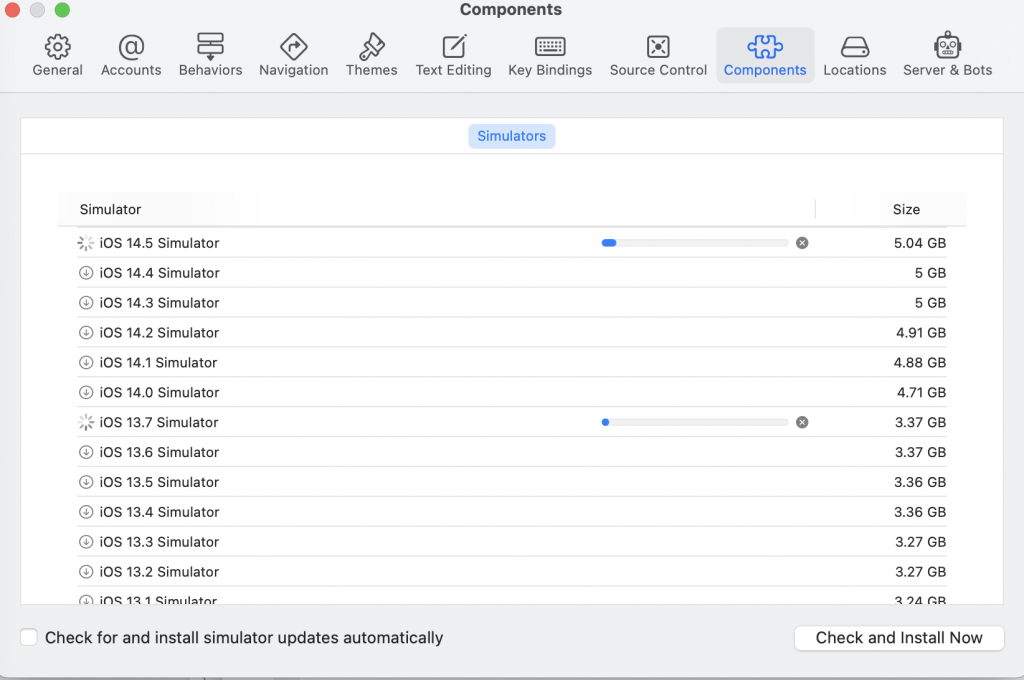The width and height of the screenshot is (1024, 680).
Task: Click the iOS 14.5 download progress bar
Action: pos(695,243)
